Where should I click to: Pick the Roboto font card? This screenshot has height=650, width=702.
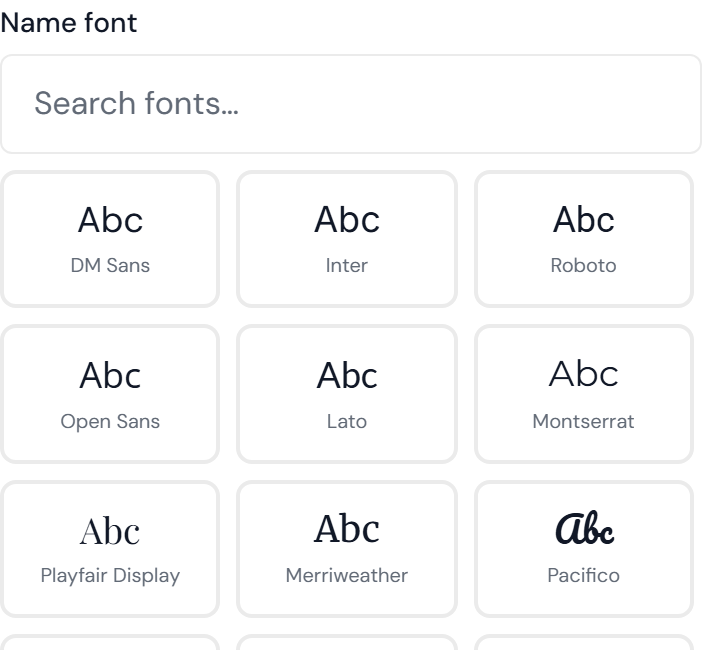coord(584,239)
